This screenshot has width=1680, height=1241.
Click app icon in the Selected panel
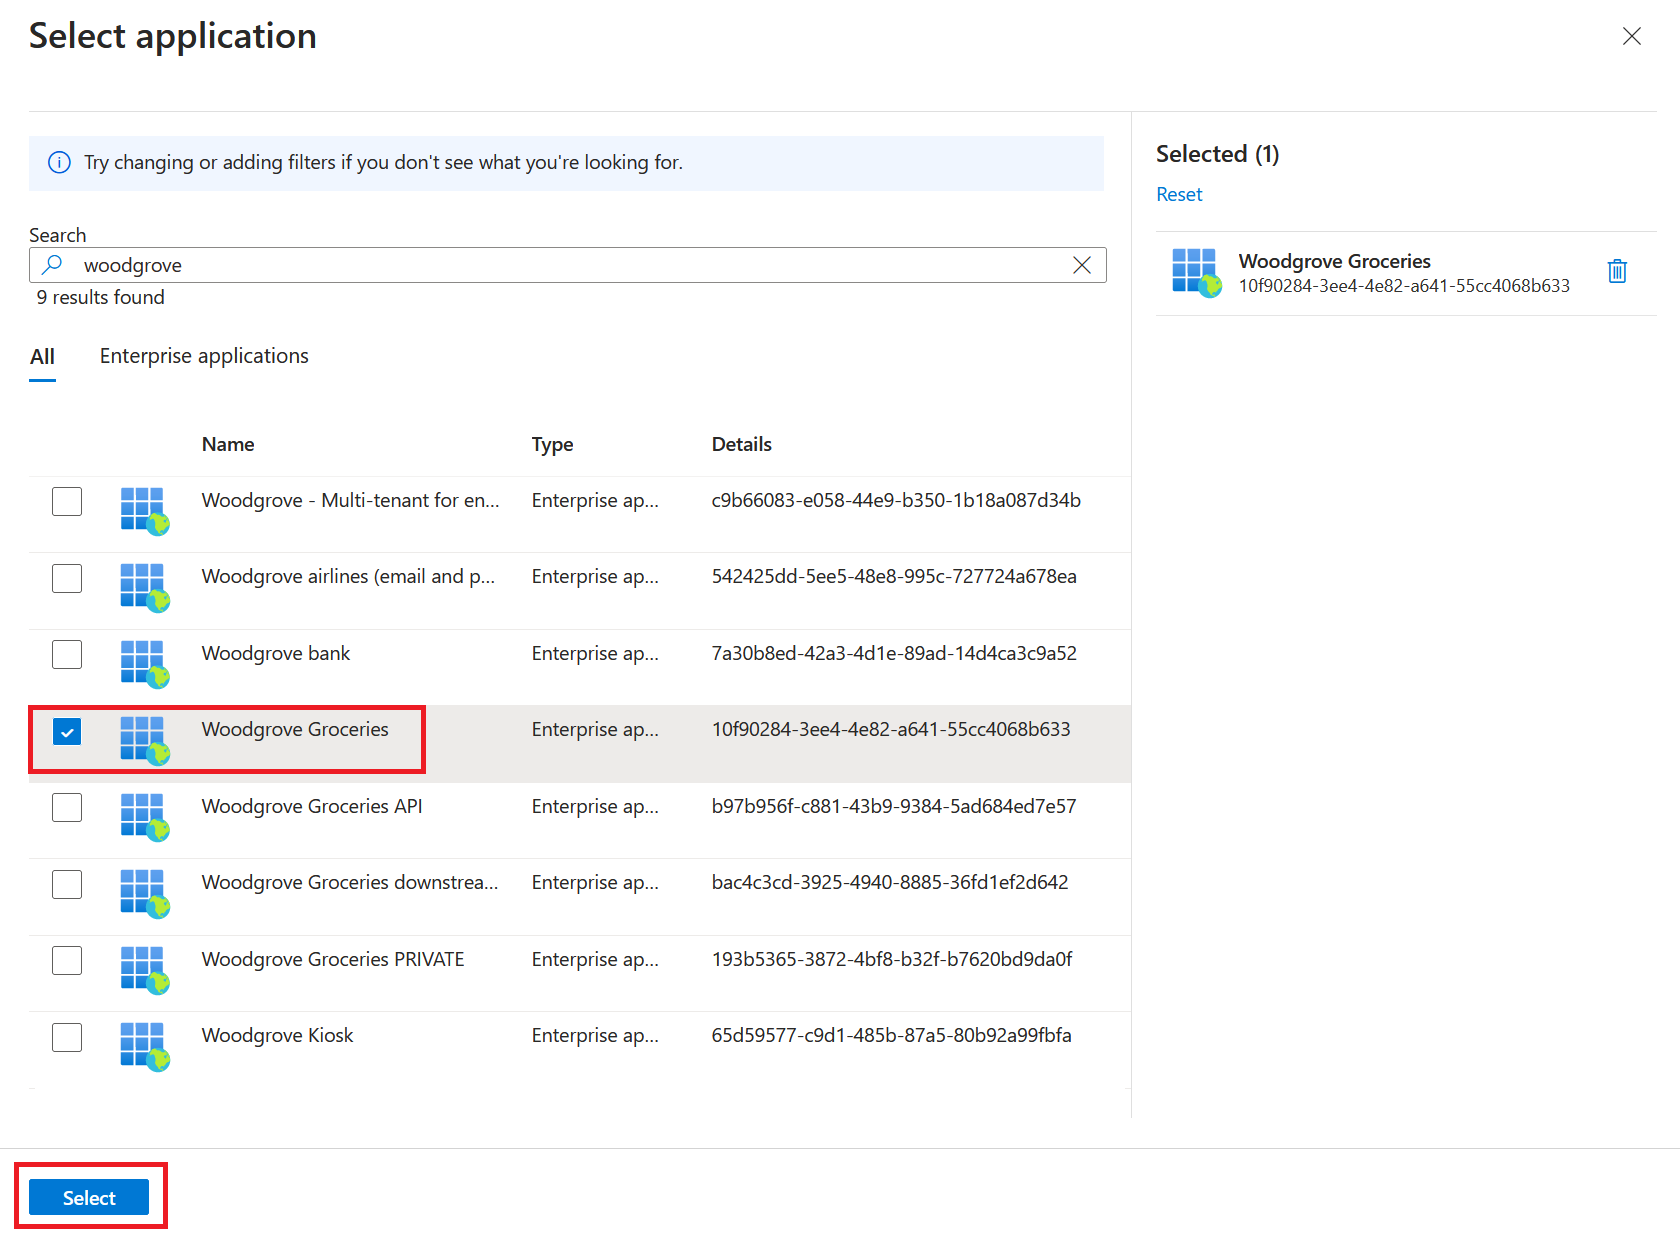click(x=1195, y=272)
